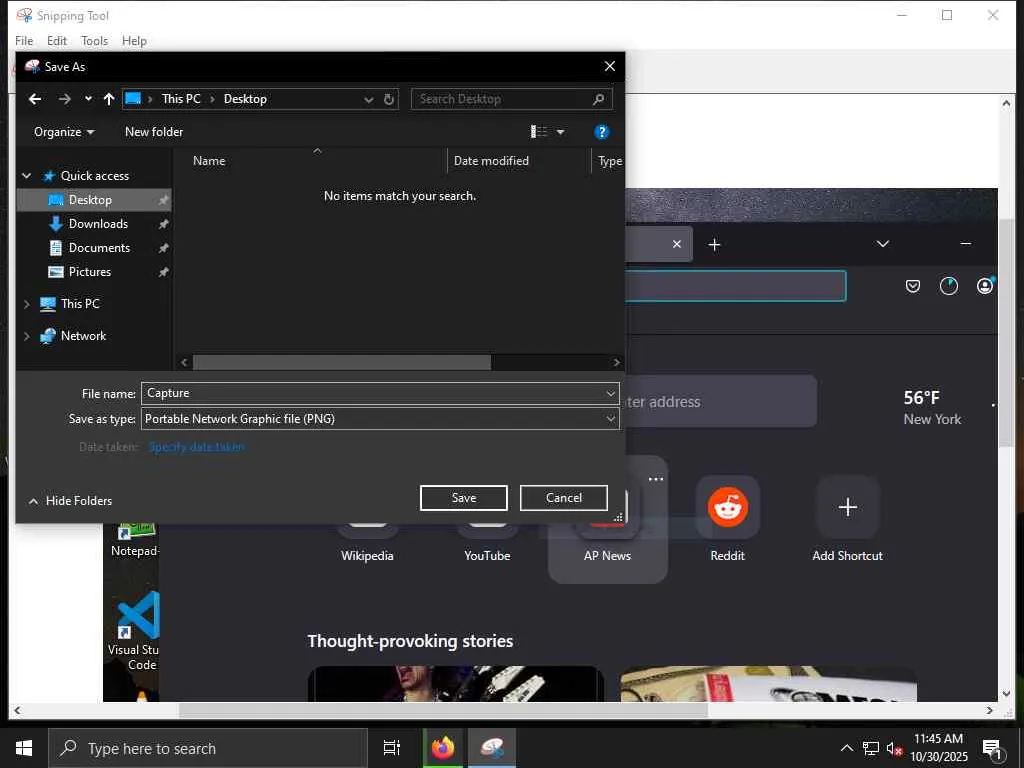Select Downloads in the sidebar
Screen dimensions: 1024x768
coord(98,224)
